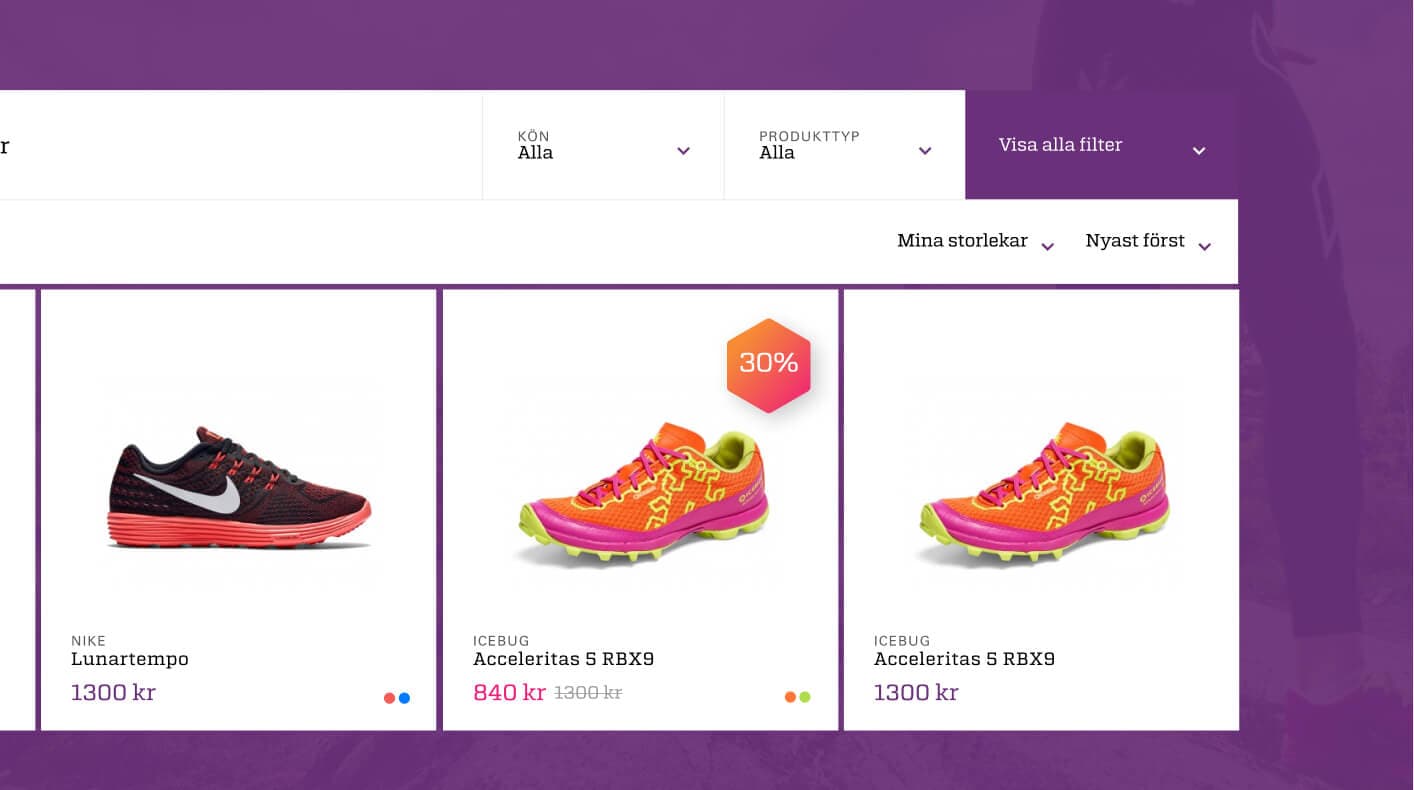Choose the orange color dot on the discounted Icebug
The height and width of the screenshot is (790, 1414).
(791, 696)
